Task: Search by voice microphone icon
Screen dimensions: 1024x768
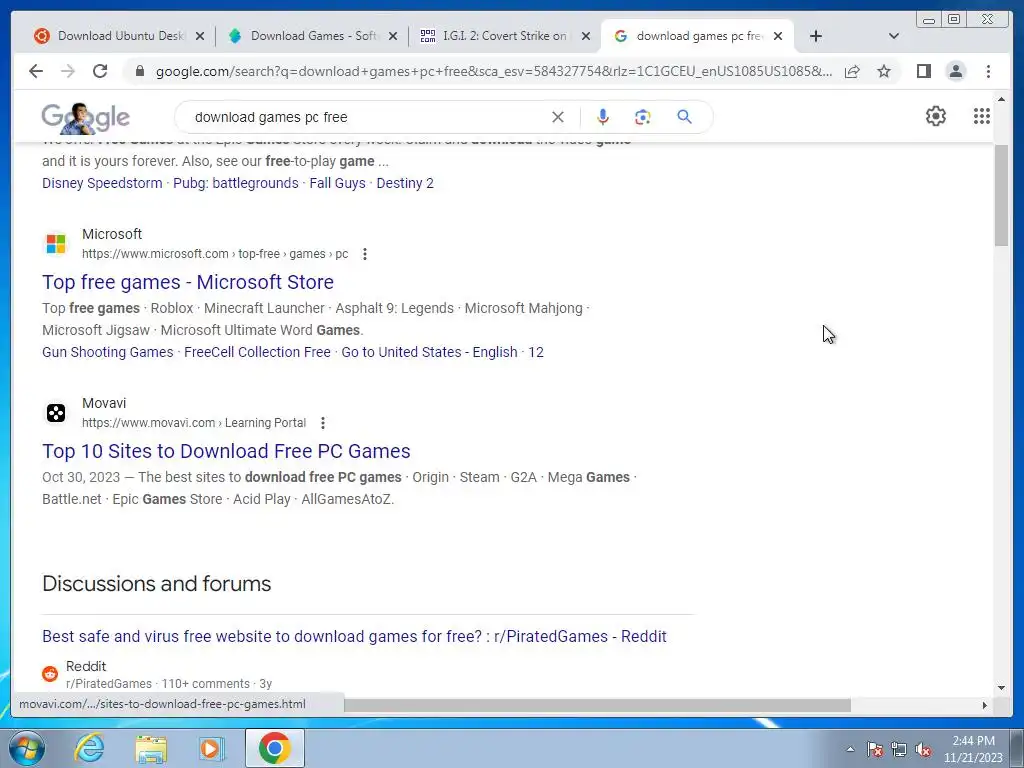Action: click(x=603, y=117)
